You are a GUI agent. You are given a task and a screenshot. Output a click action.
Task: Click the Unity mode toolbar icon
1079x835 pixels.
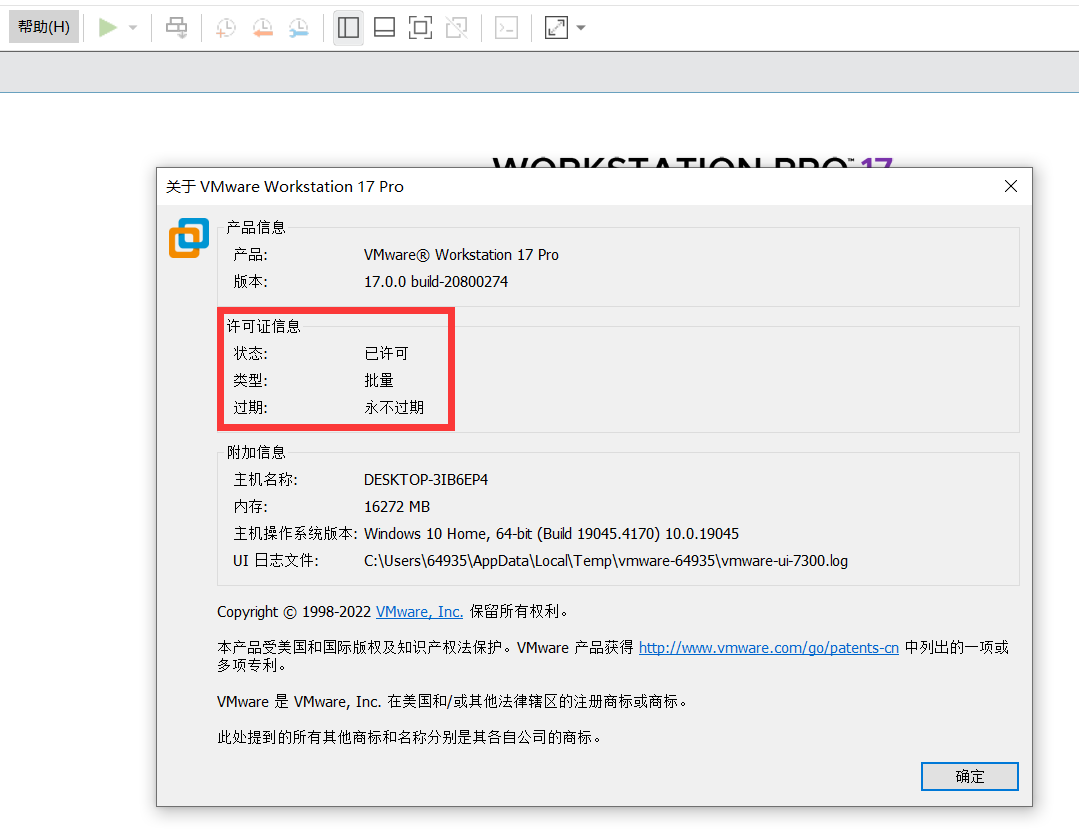[x=456, y=28]
